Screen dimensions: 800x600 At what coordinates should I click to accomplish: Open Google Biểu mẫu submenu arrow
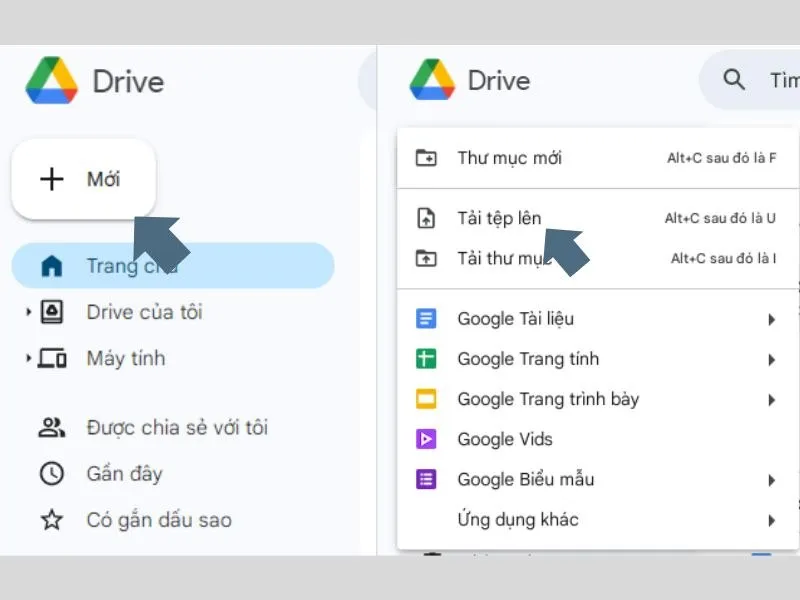(x=771, y=480)
